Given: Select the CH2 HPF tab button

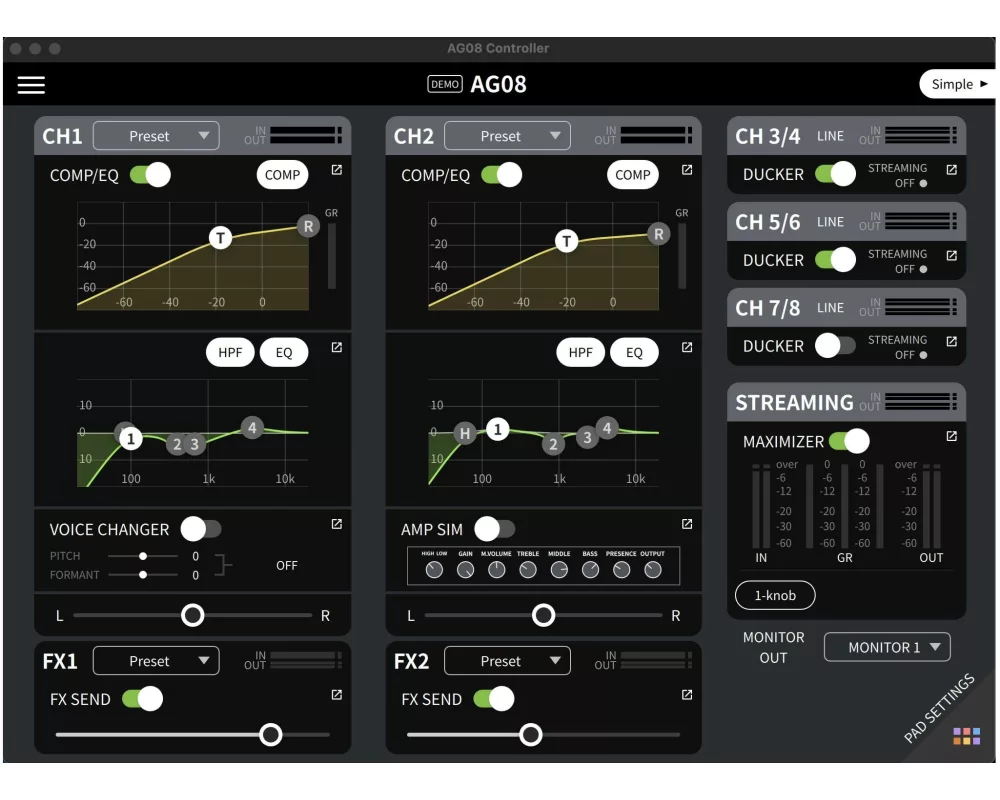Looking at the screenshot, I should 581,353.
